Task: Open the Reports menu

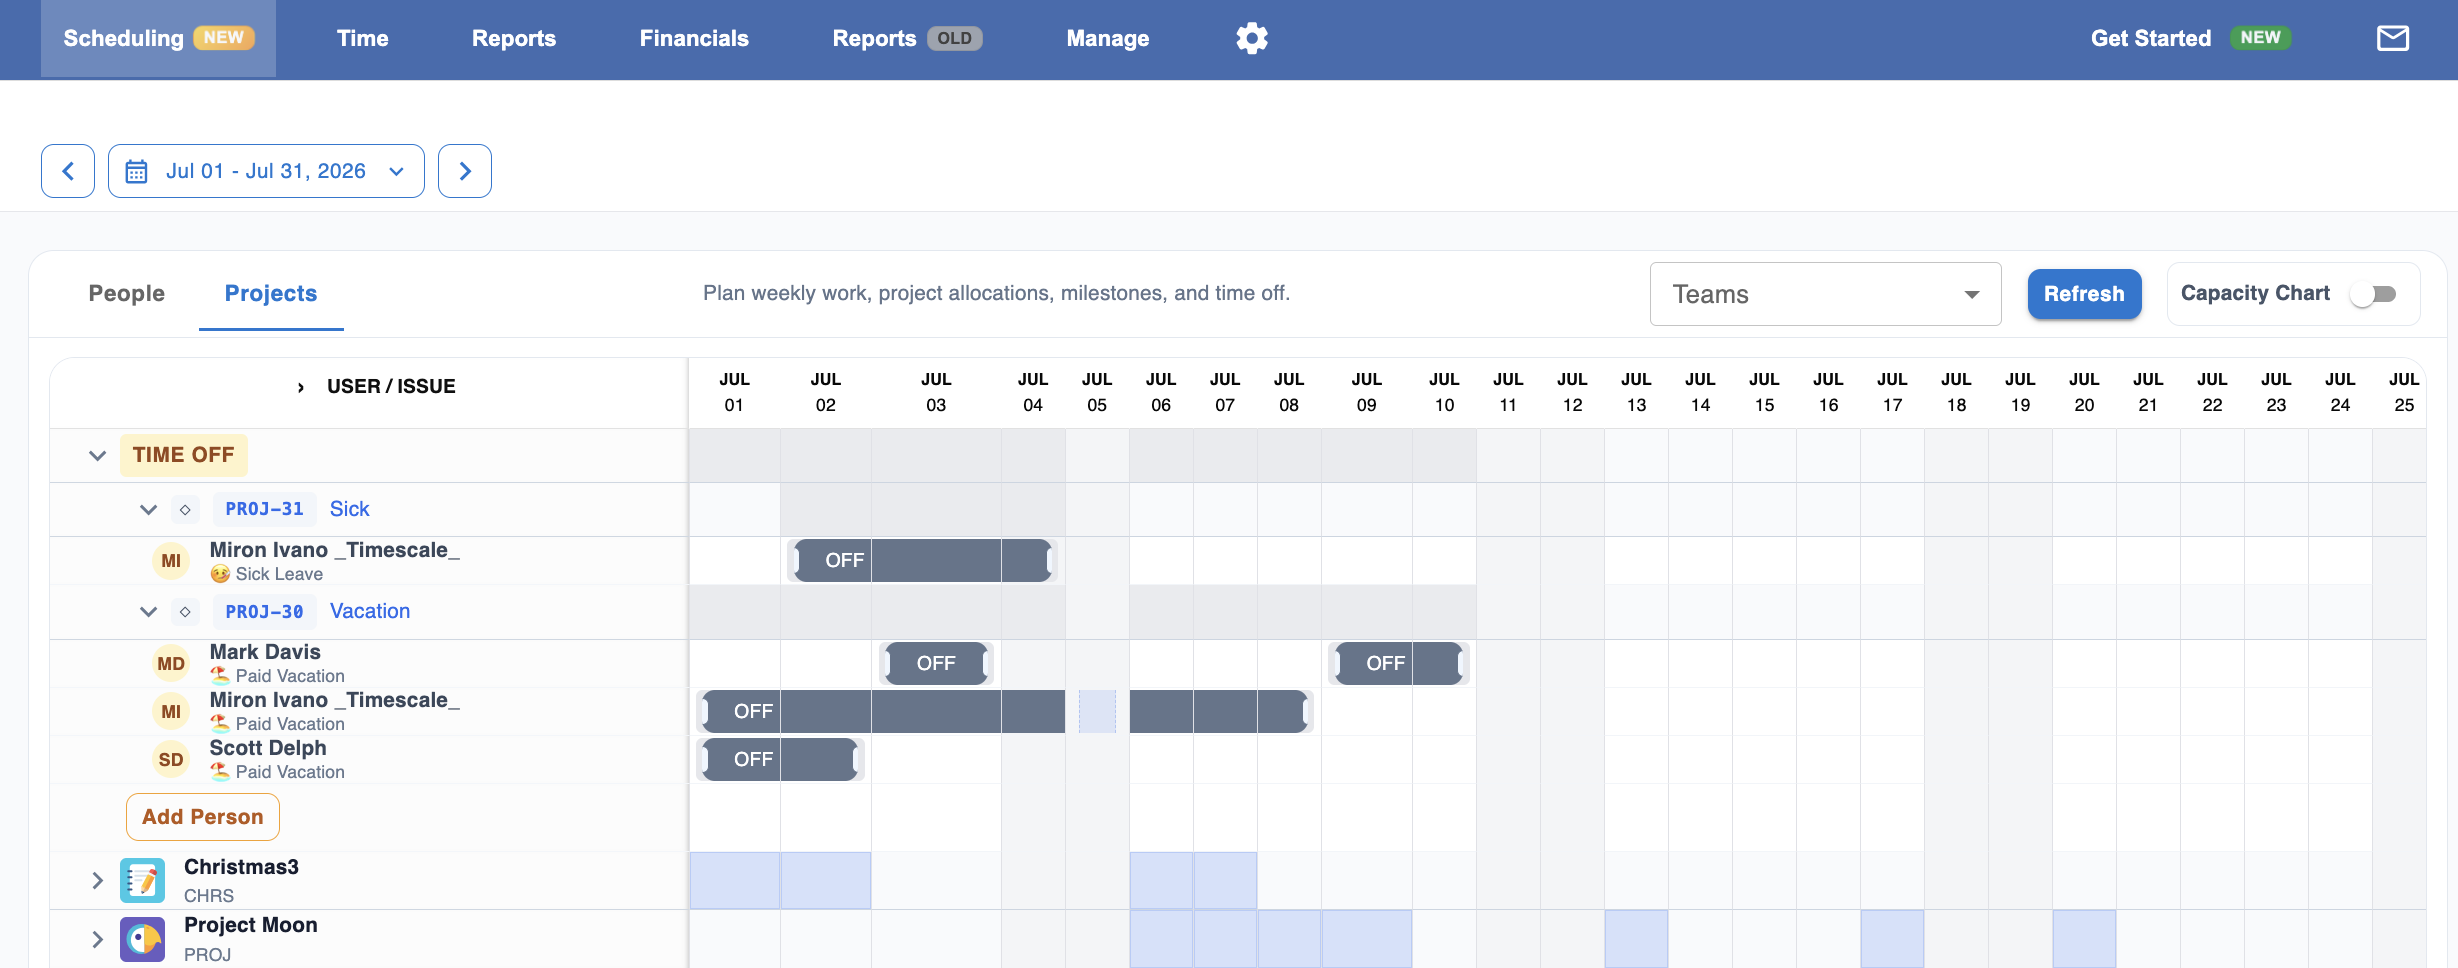Action: (514, 38)
